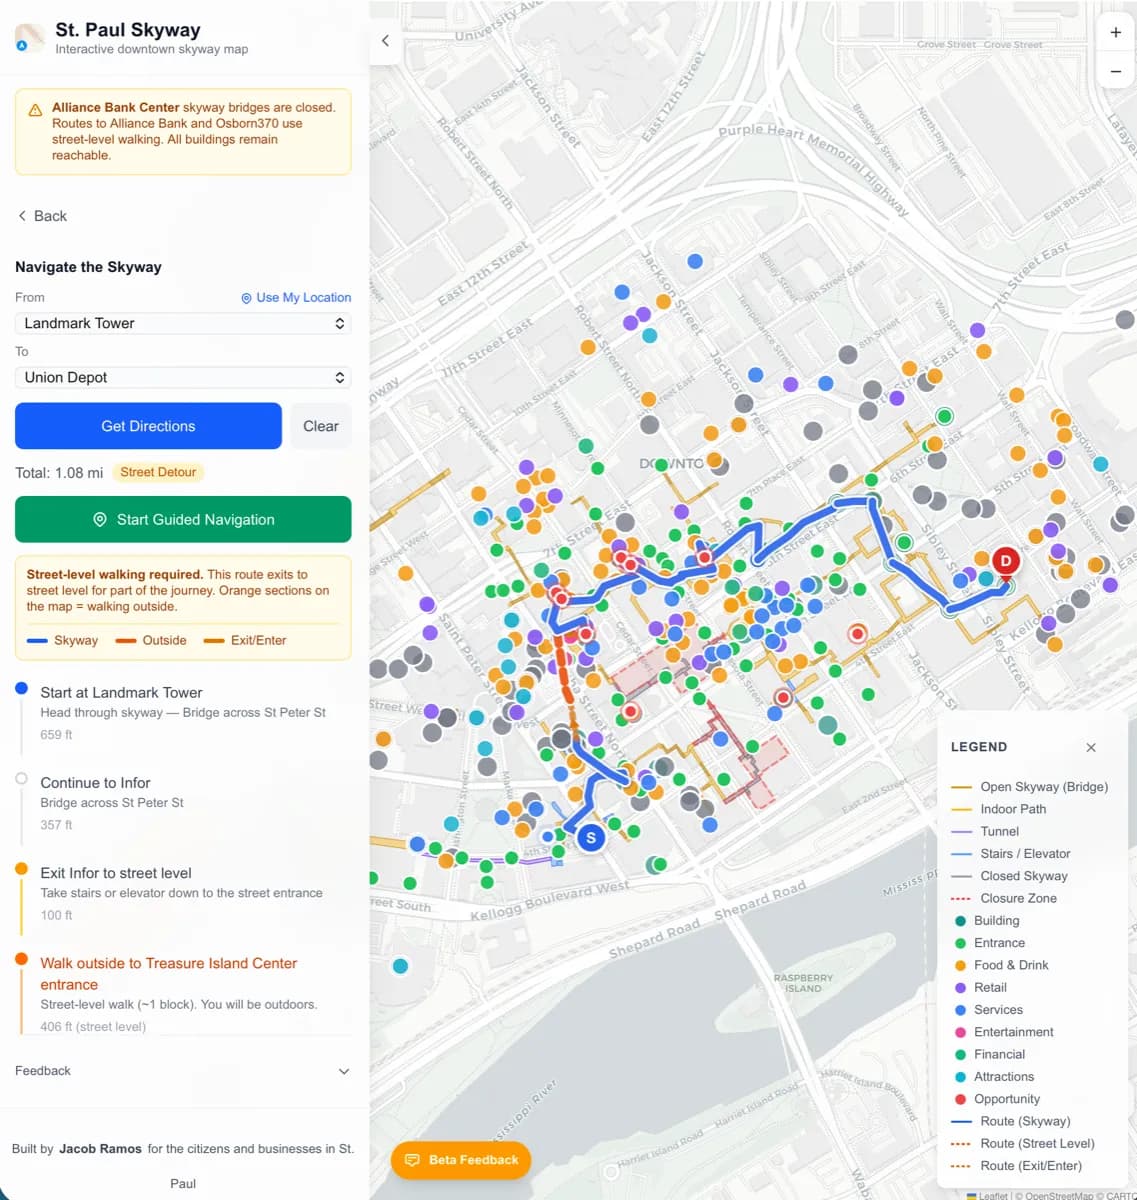Click the zoom in plus icon on the map
The image size is (1137, 1200).
tap(1114, 32)
